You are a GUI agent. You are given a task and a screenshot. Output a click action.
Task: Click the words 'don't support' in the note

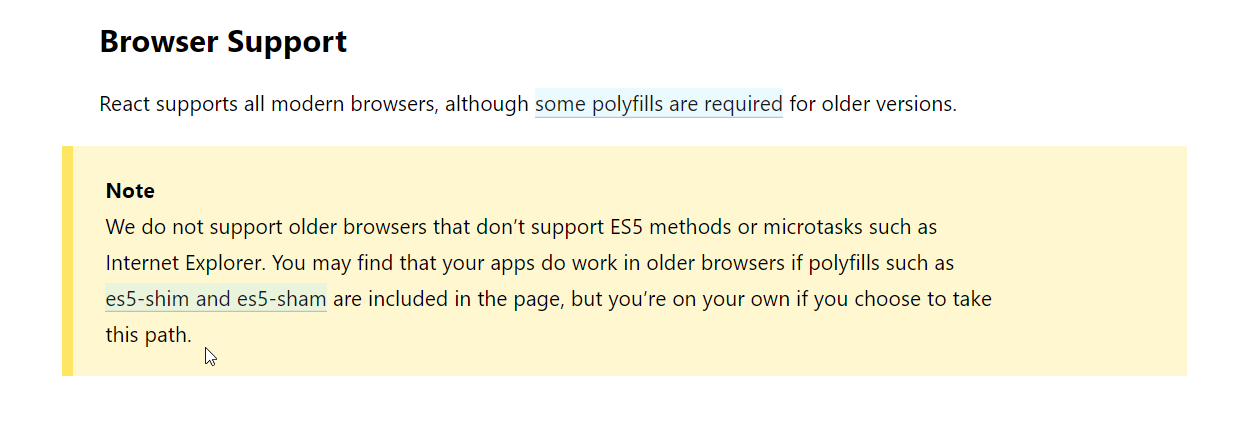pyautogui.click(x=519, y=227)
